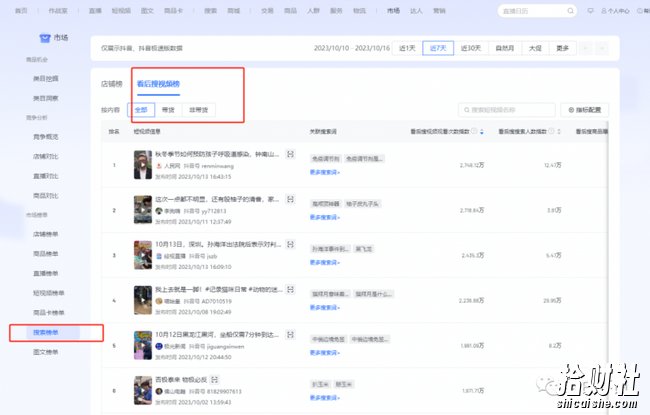Open 直播 in the top navigation

tap(95, 11)
